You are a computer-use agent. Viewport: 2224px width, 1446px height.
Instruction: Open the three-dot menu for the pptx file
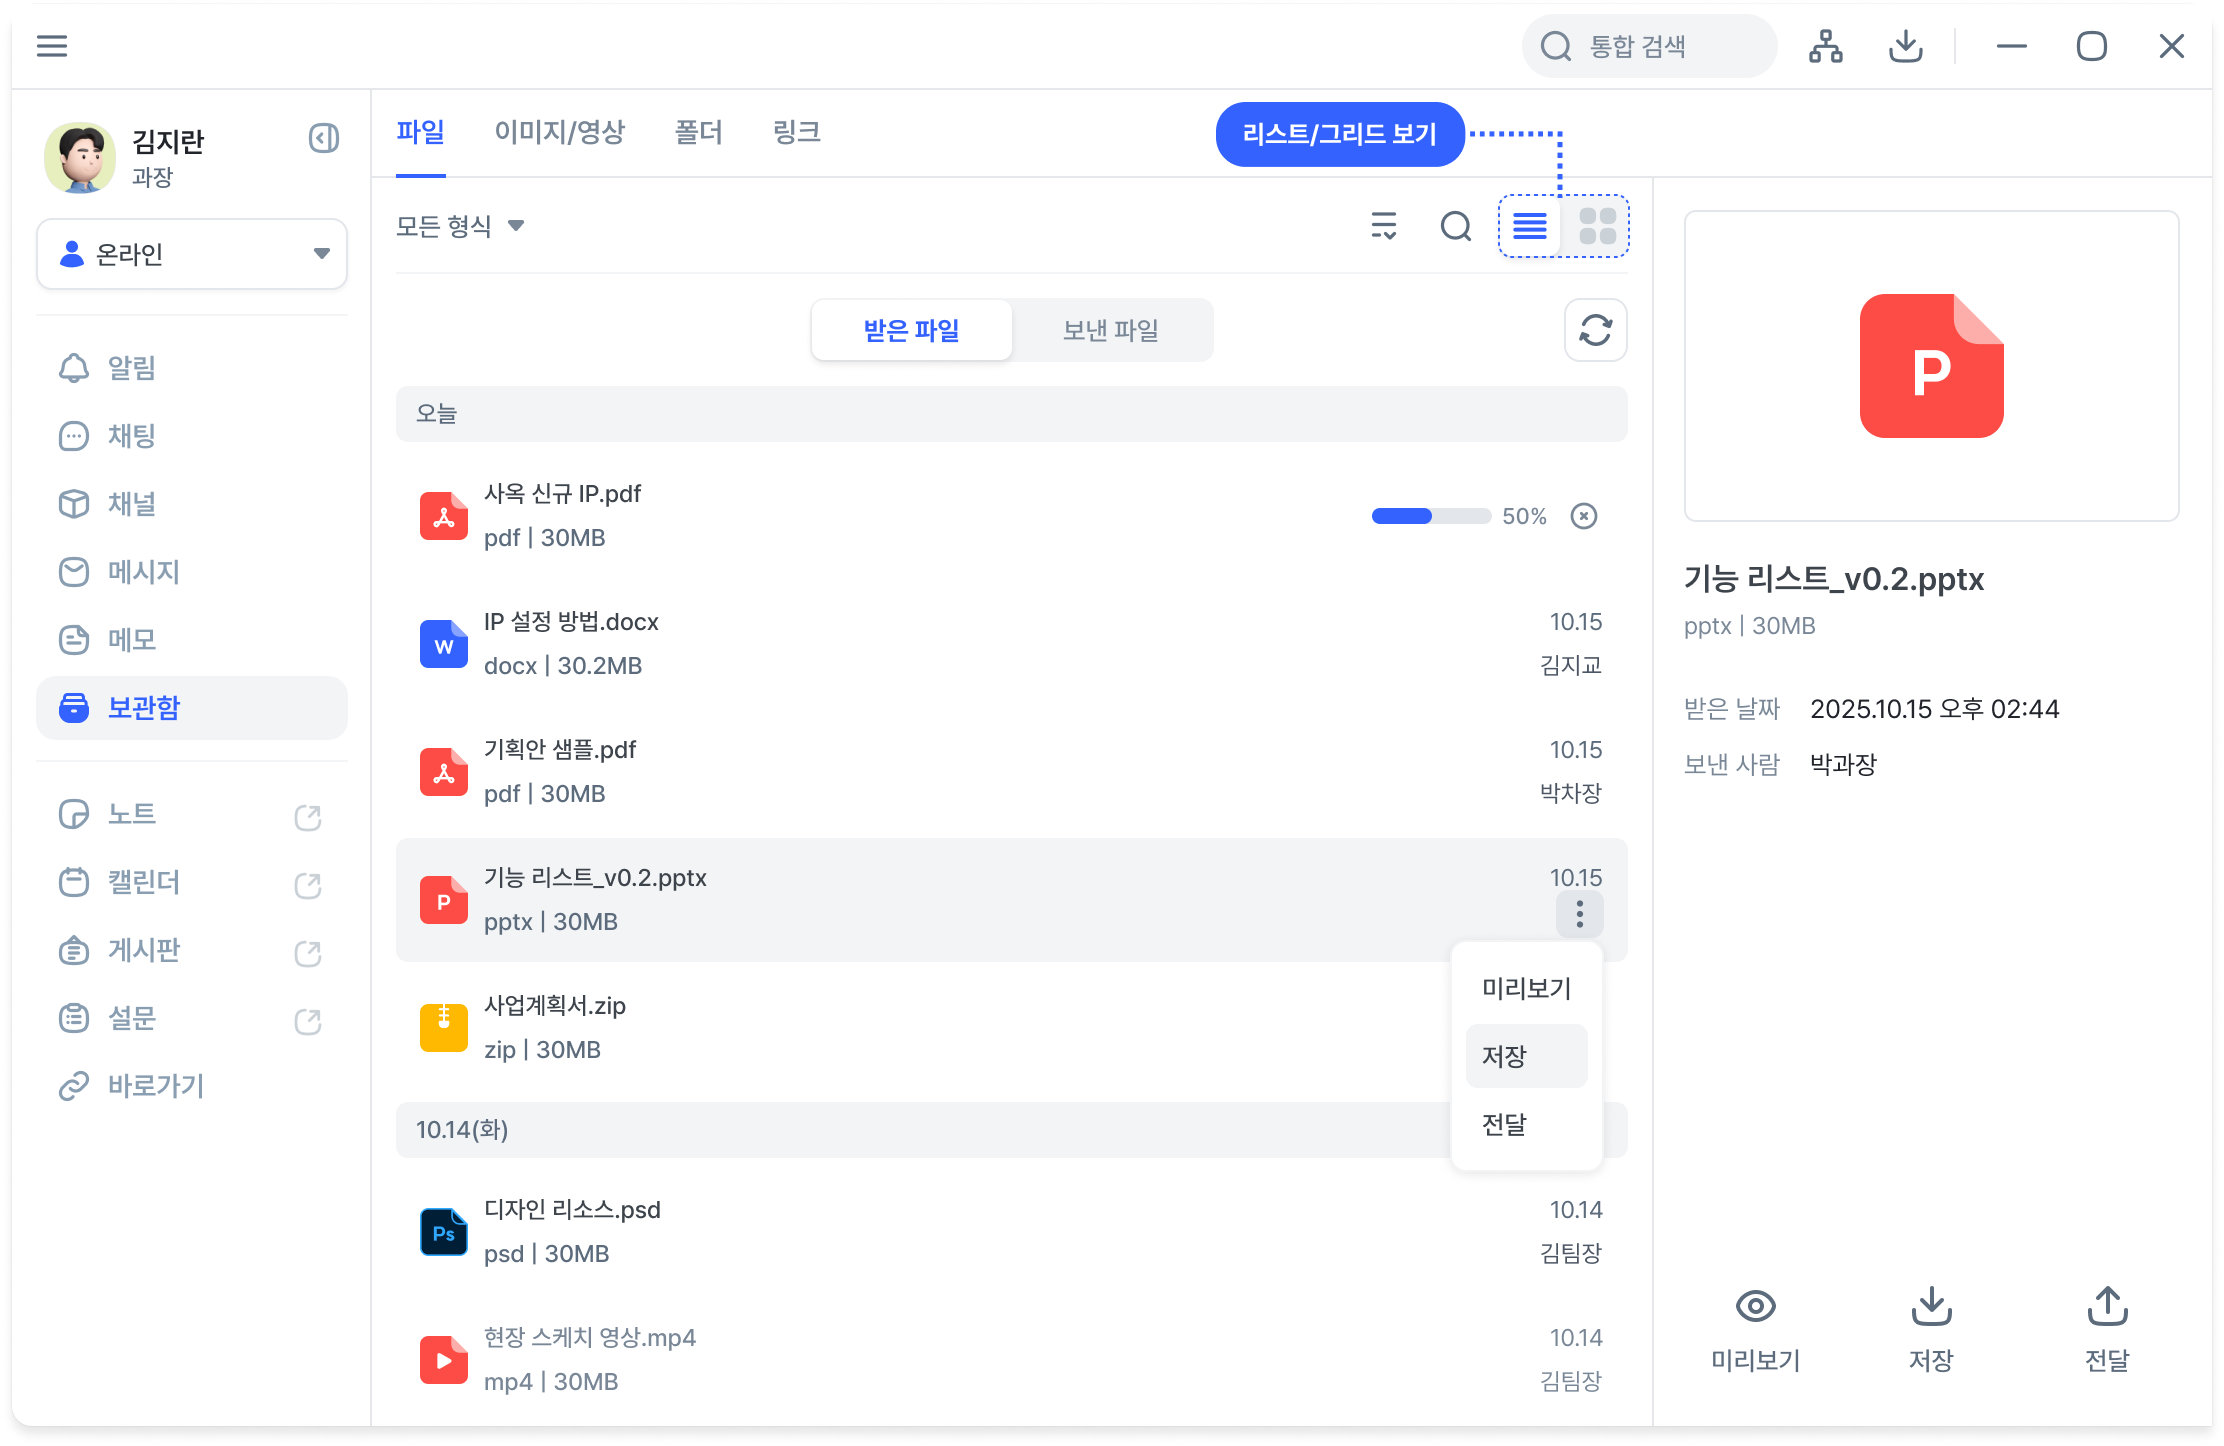(1579, 913)
